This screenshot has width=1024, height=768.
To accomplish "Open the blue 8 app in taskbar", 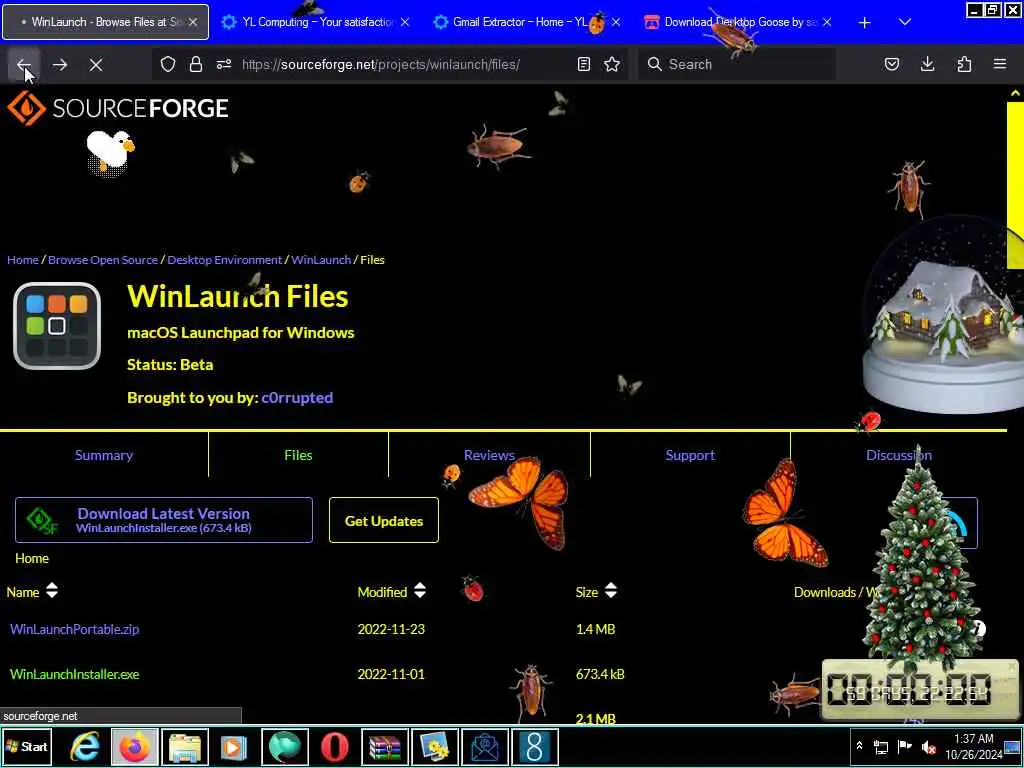I will point(535,746).
